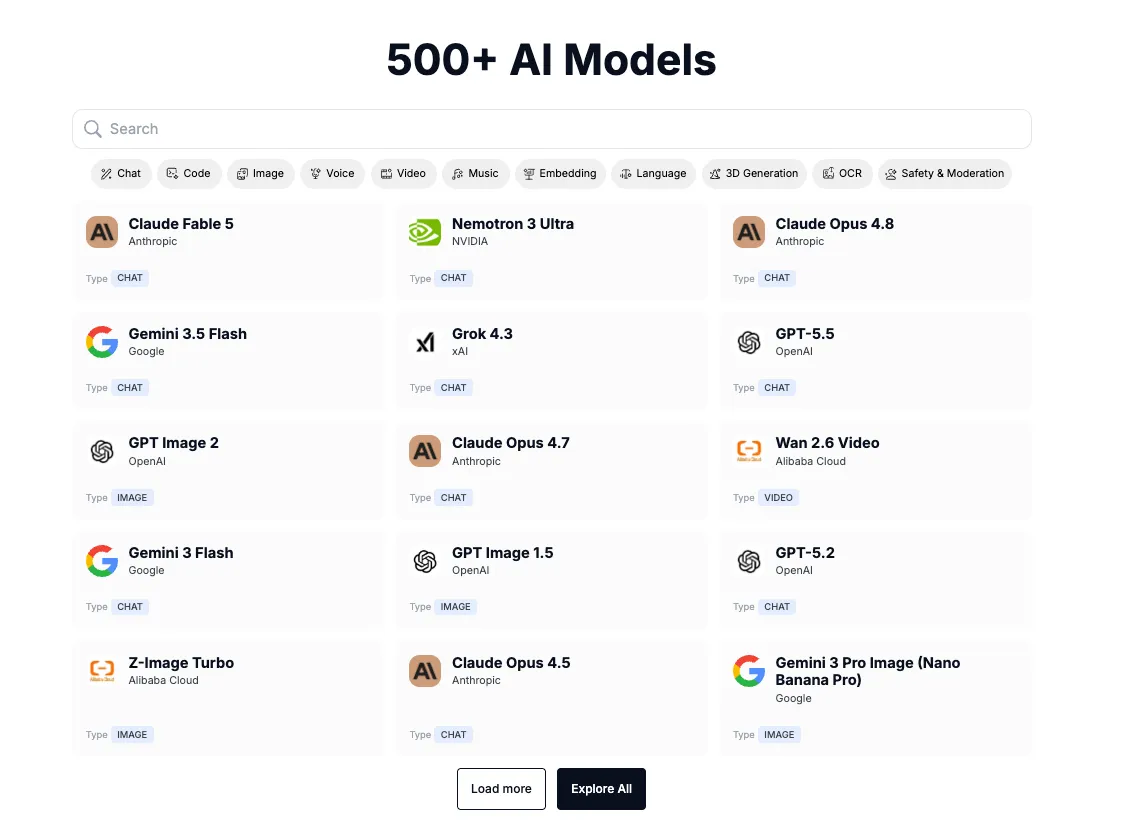
Task: Click the CHAT tag on GPT-5.2 card
Action: [776, 607]
